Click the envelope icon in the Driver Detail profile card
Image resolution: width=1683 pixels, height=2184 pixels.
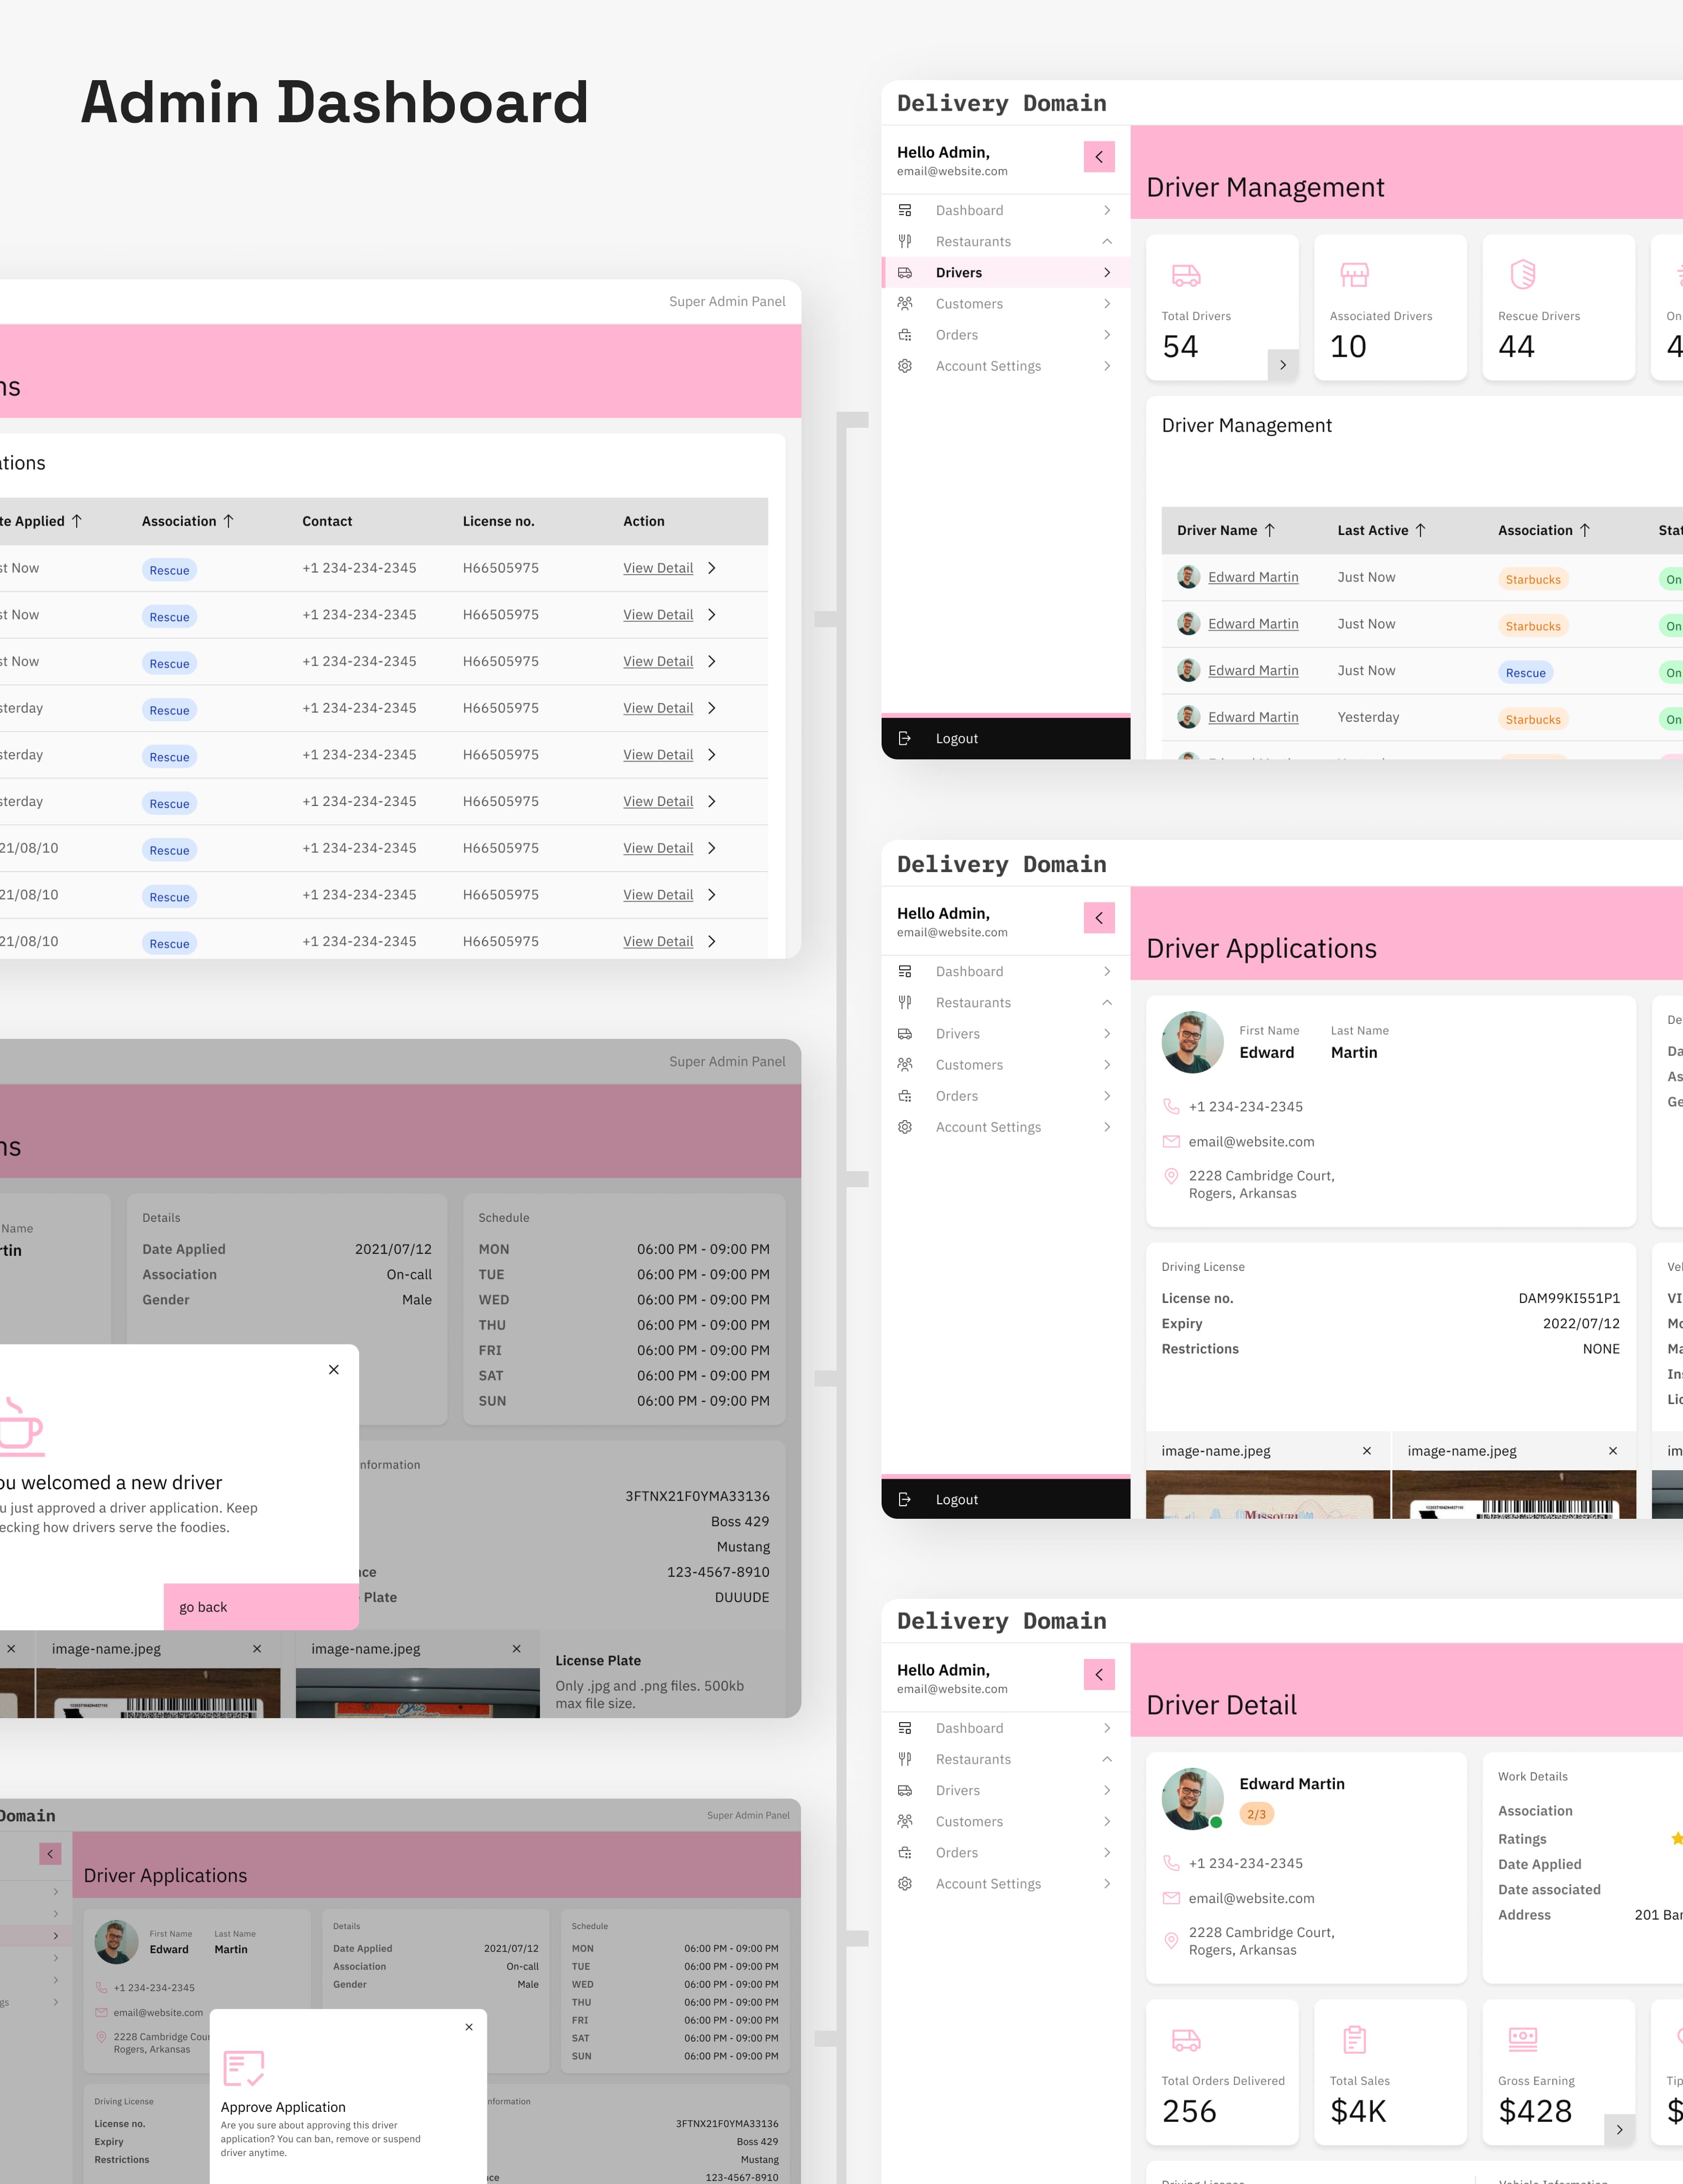[x=1171, y=1898]
